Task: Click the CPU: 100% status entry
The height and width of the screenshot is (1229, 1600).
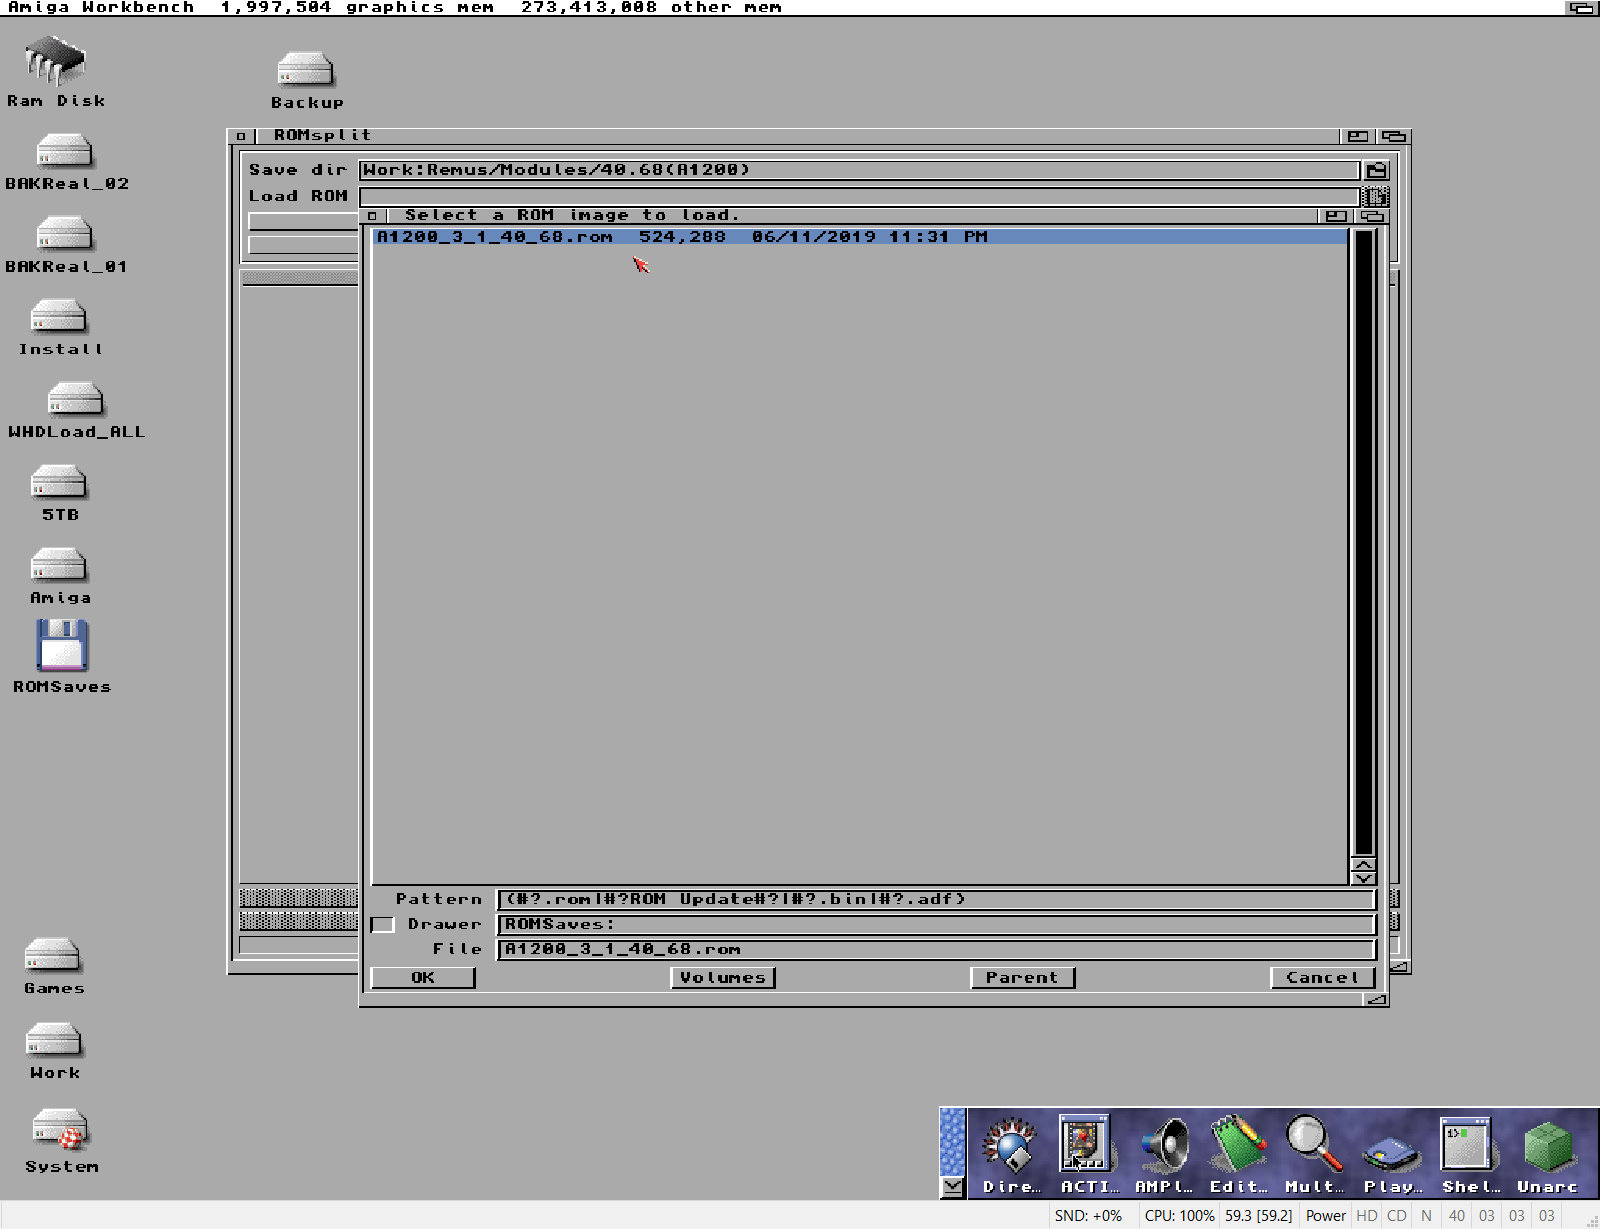Action: [1179, 1216]
